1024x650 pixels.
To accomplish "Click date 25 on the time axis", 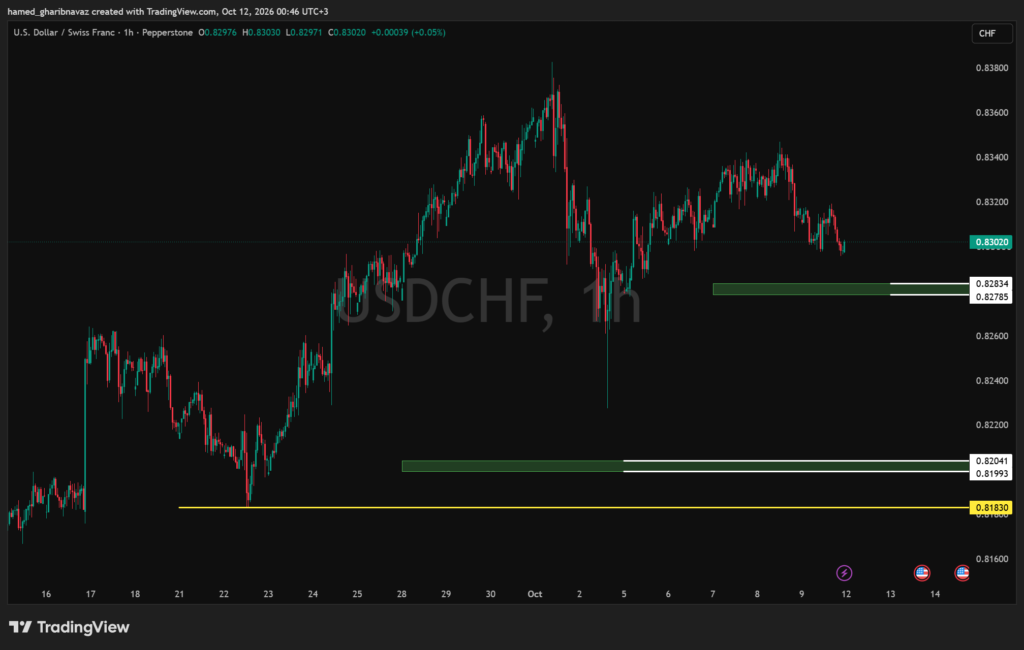I will tap(357, 594).
